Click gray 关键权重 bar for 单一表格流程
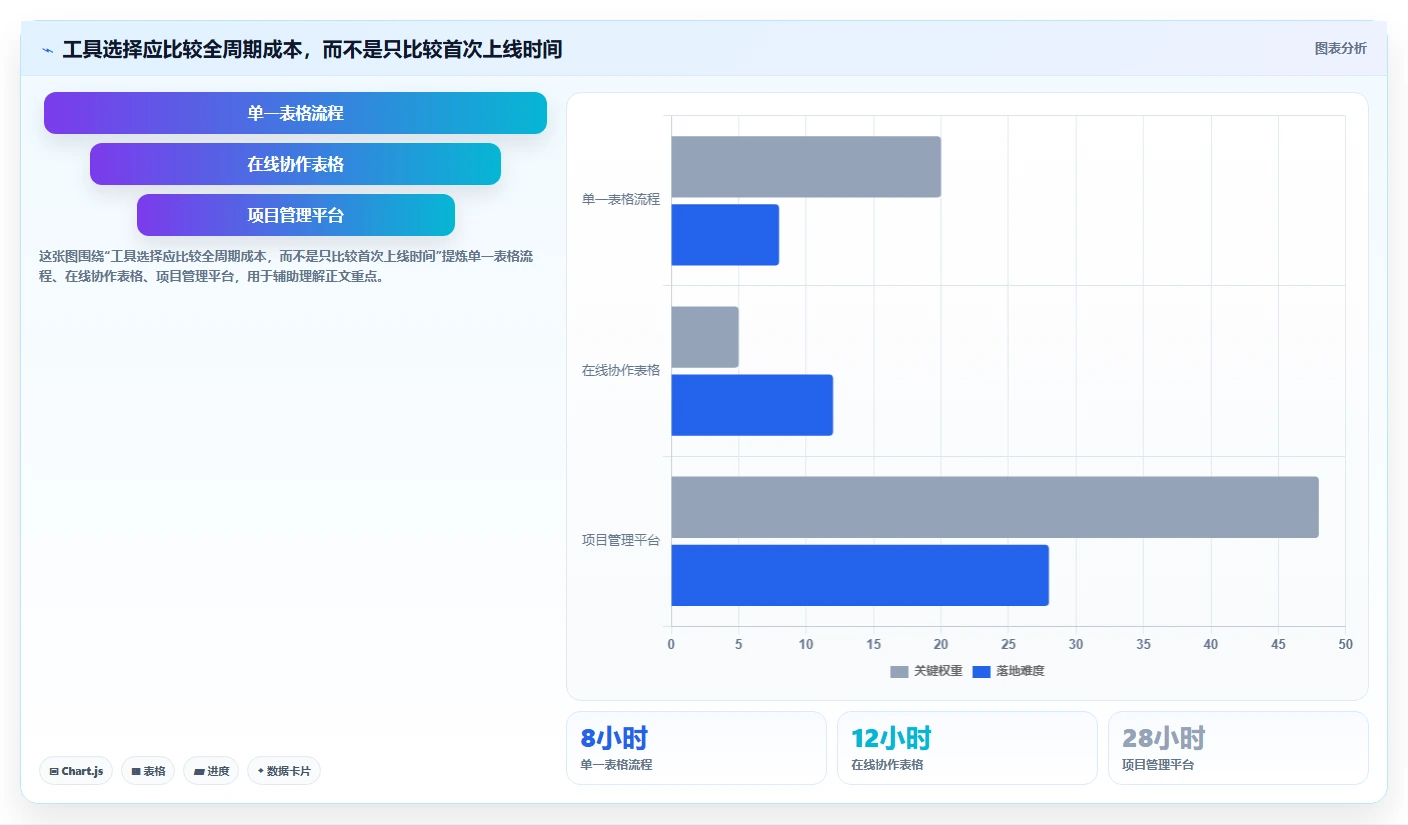 coord(806,167)
